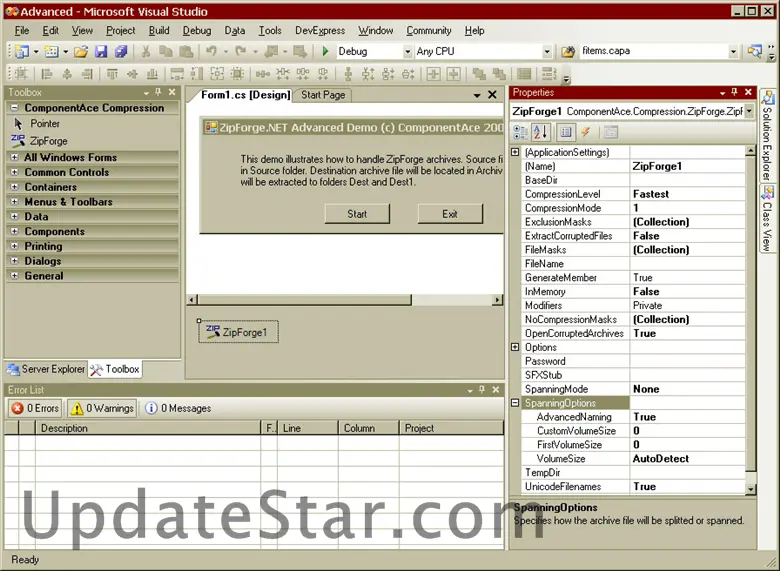780x571 pixels.
Task: Toggle pin on the Error List panel
Action: pyautogui.click(x=482, y=390)
